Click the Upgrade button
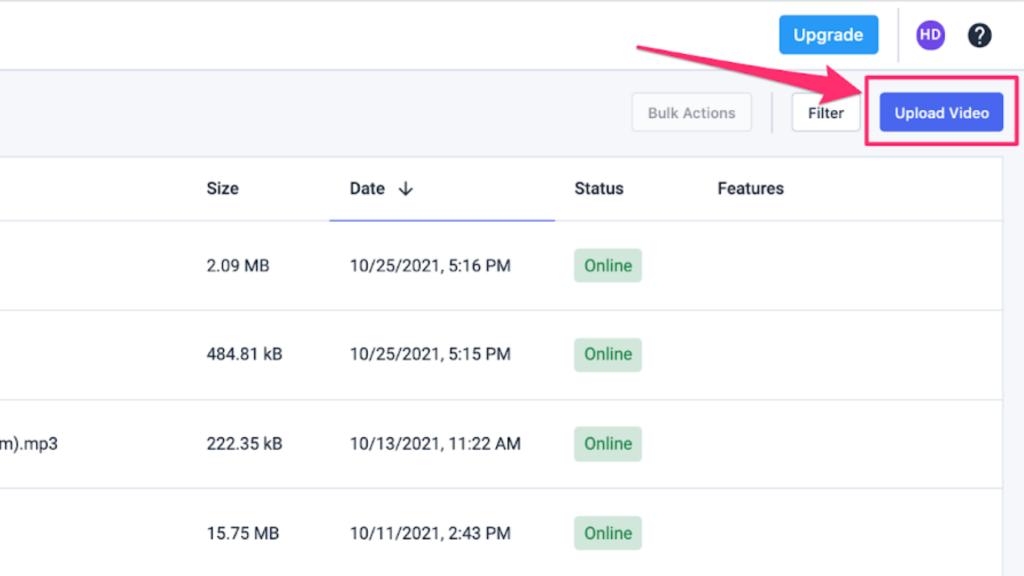Image resolution: width=1024 pixels, height=576 pixels. pyautogui.click(x=828, y=35)
